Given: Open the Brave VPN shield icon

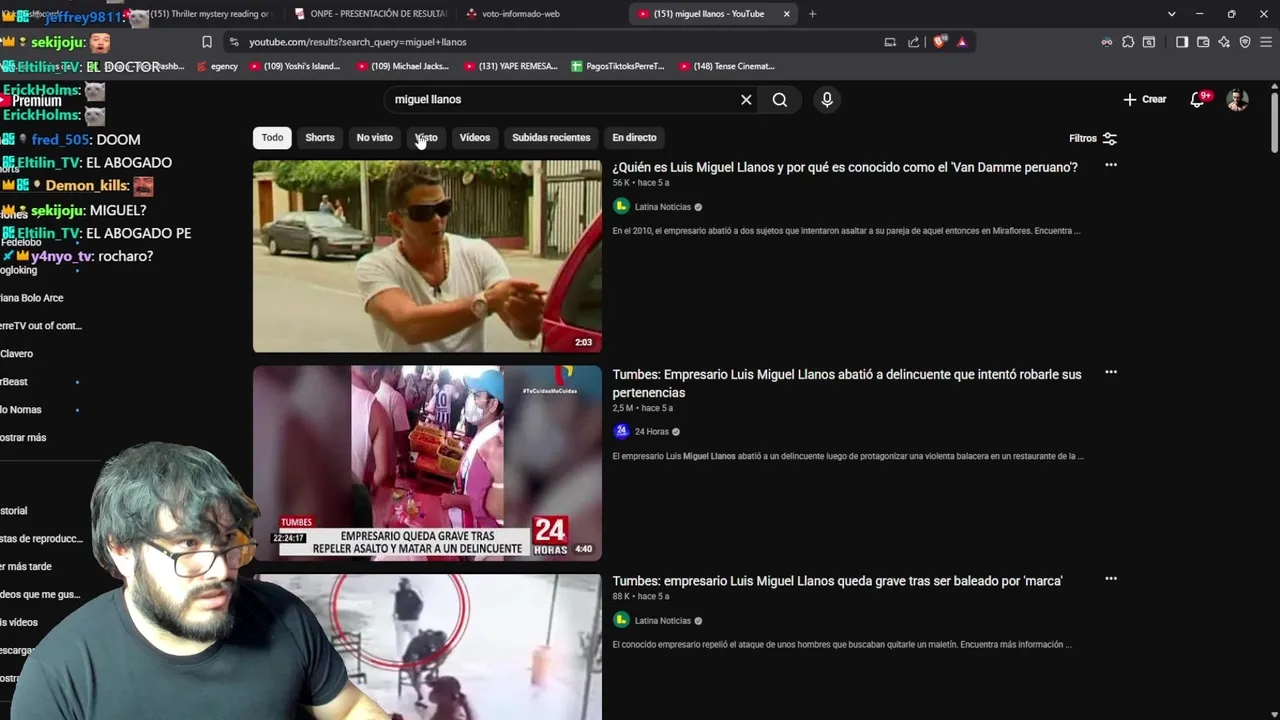Looking at the screenshot, I should pyautogui.click(x=1245, y=42).
